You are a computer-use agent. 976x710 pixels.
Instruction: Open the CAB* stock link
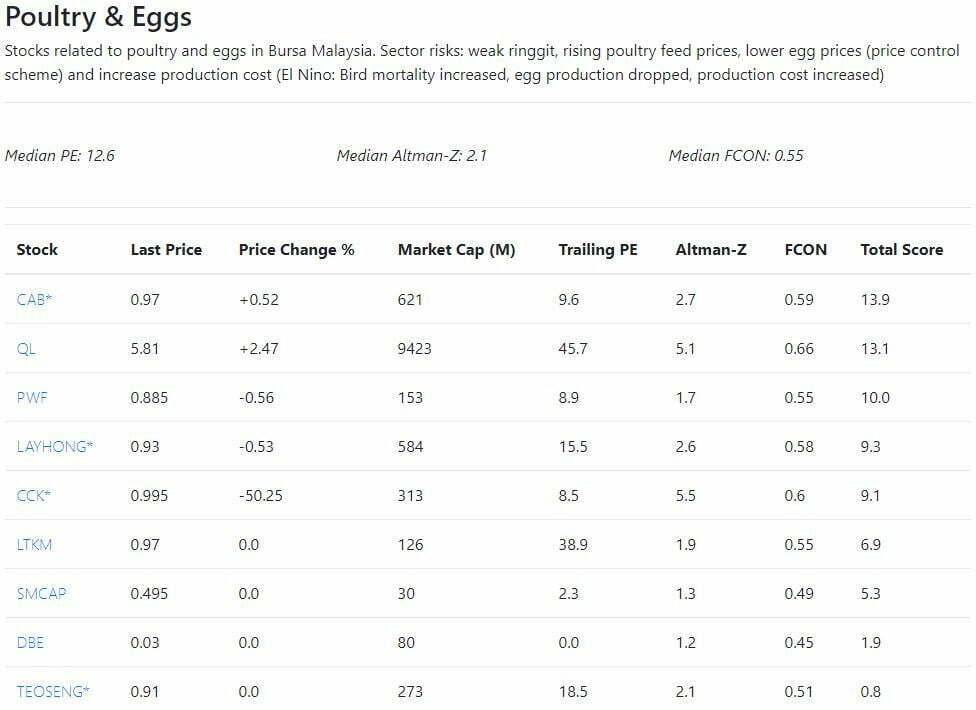pos(34,299)
